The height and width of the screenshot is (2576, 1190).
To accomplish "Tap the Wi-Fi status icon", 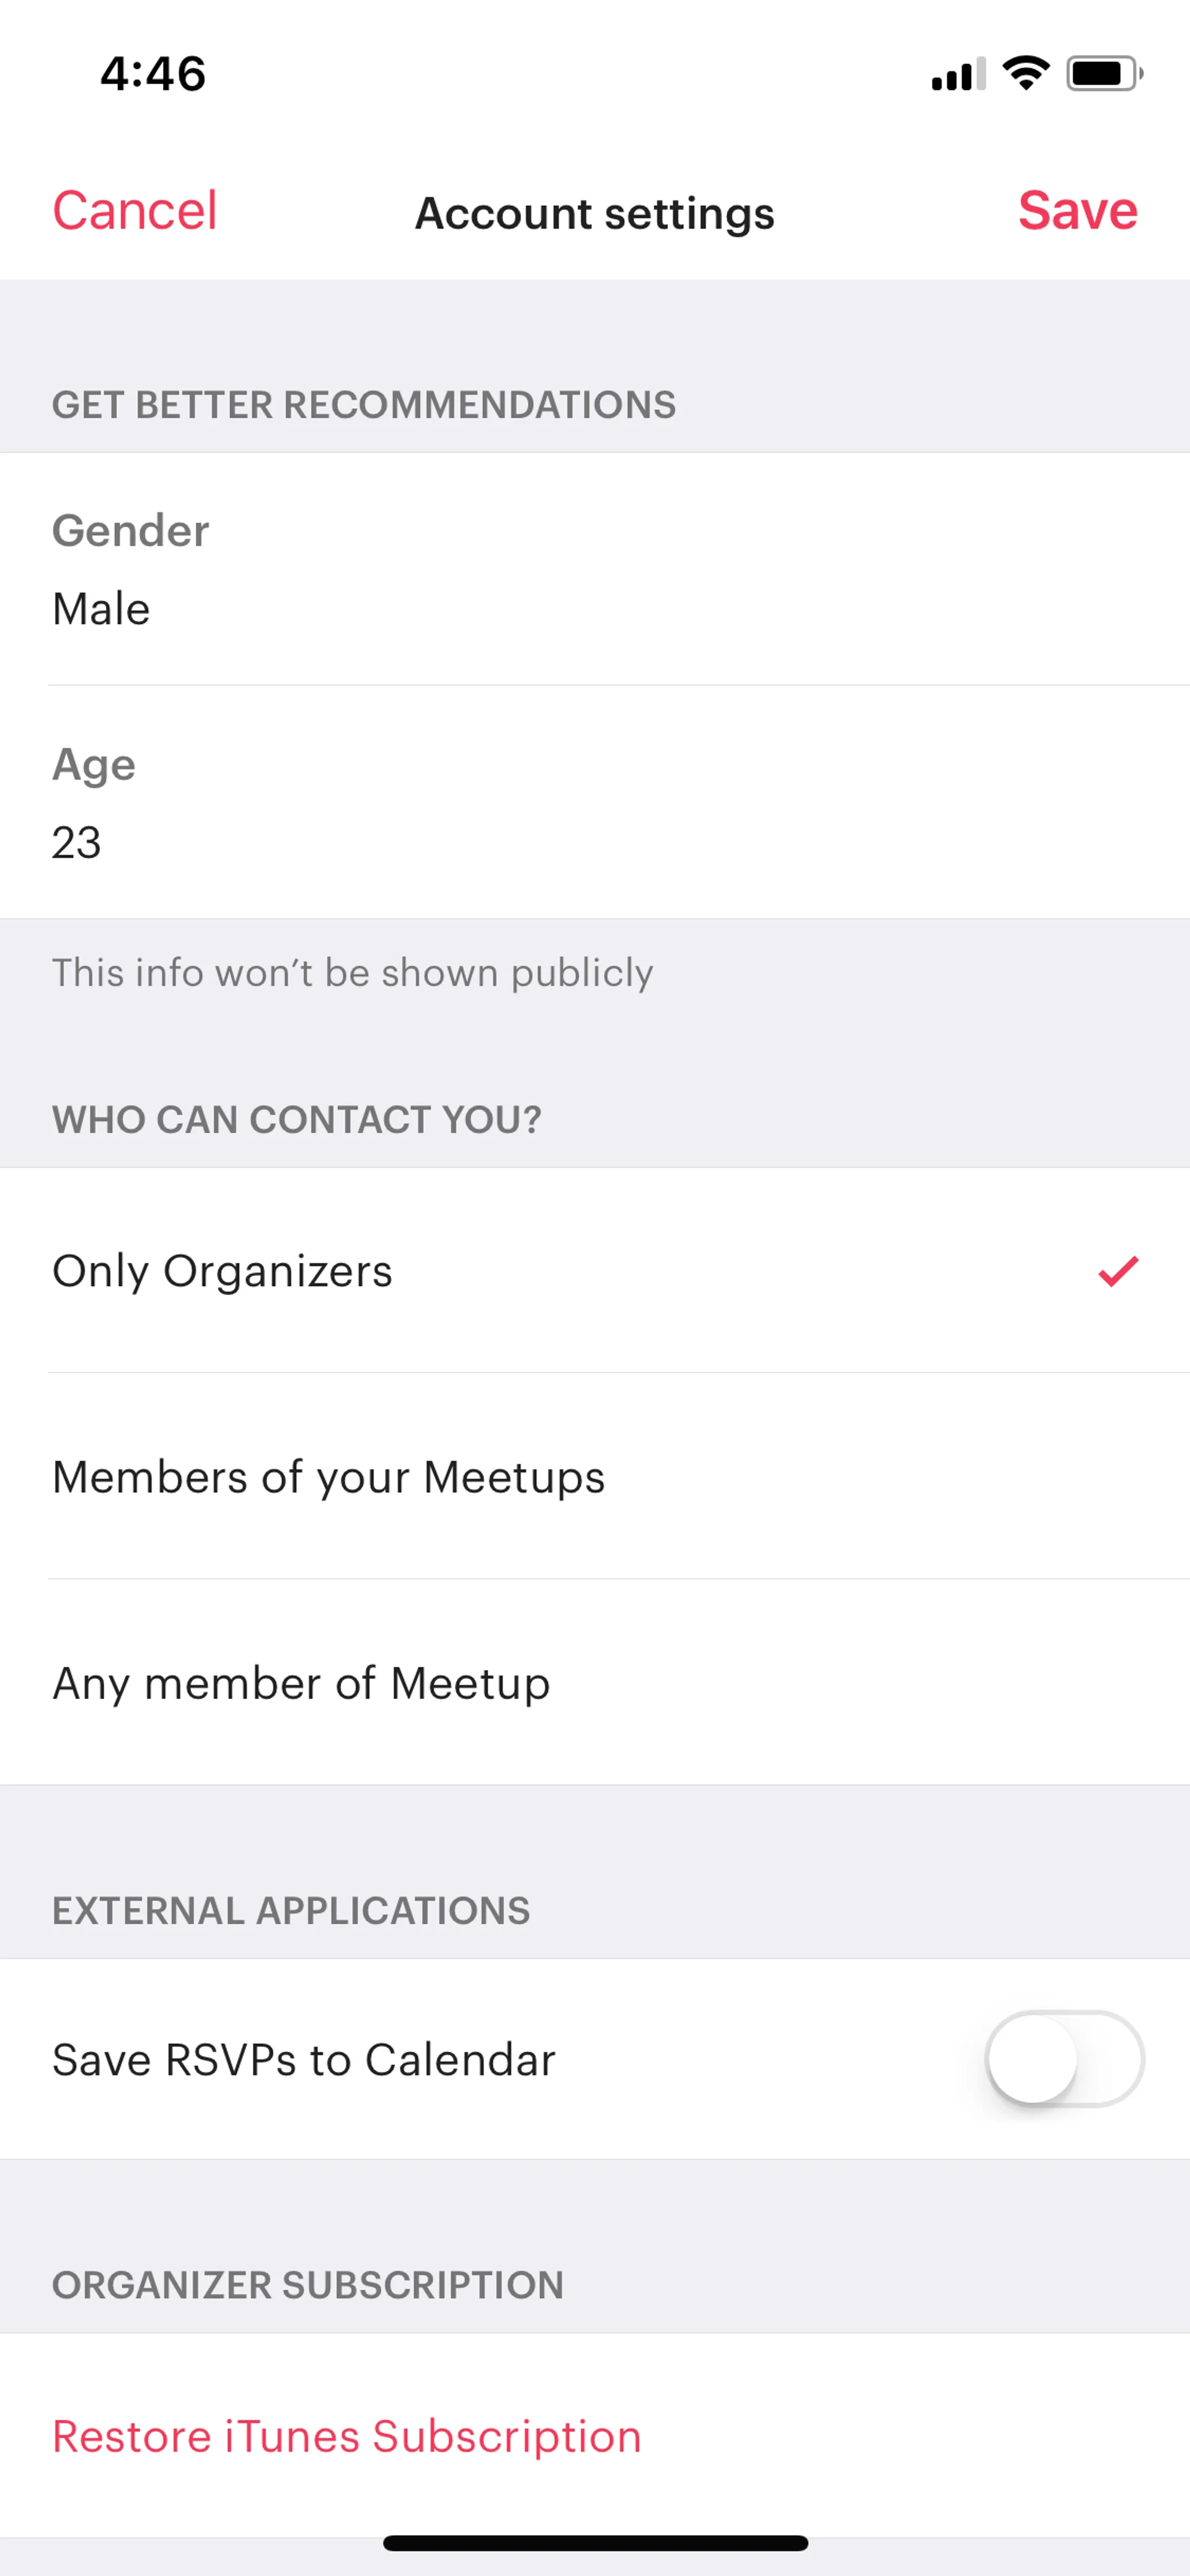I will (1025, 73).
